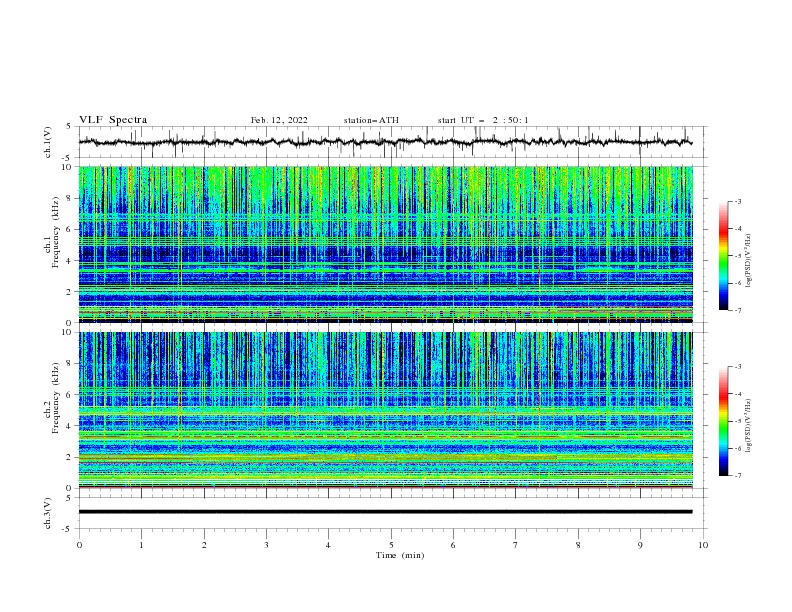792x612 pixels.
Task: Click the "-7" label on ch.1 color bar
Action: tap(738, 310)
